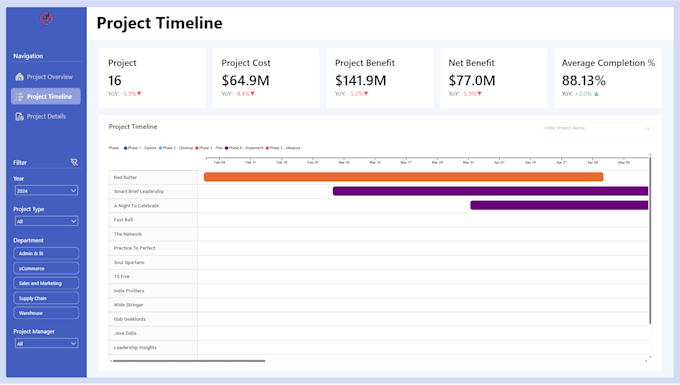Clear all filters with the eraser icon
Viewport: 680px width, 385px height.
pos(74,162)
